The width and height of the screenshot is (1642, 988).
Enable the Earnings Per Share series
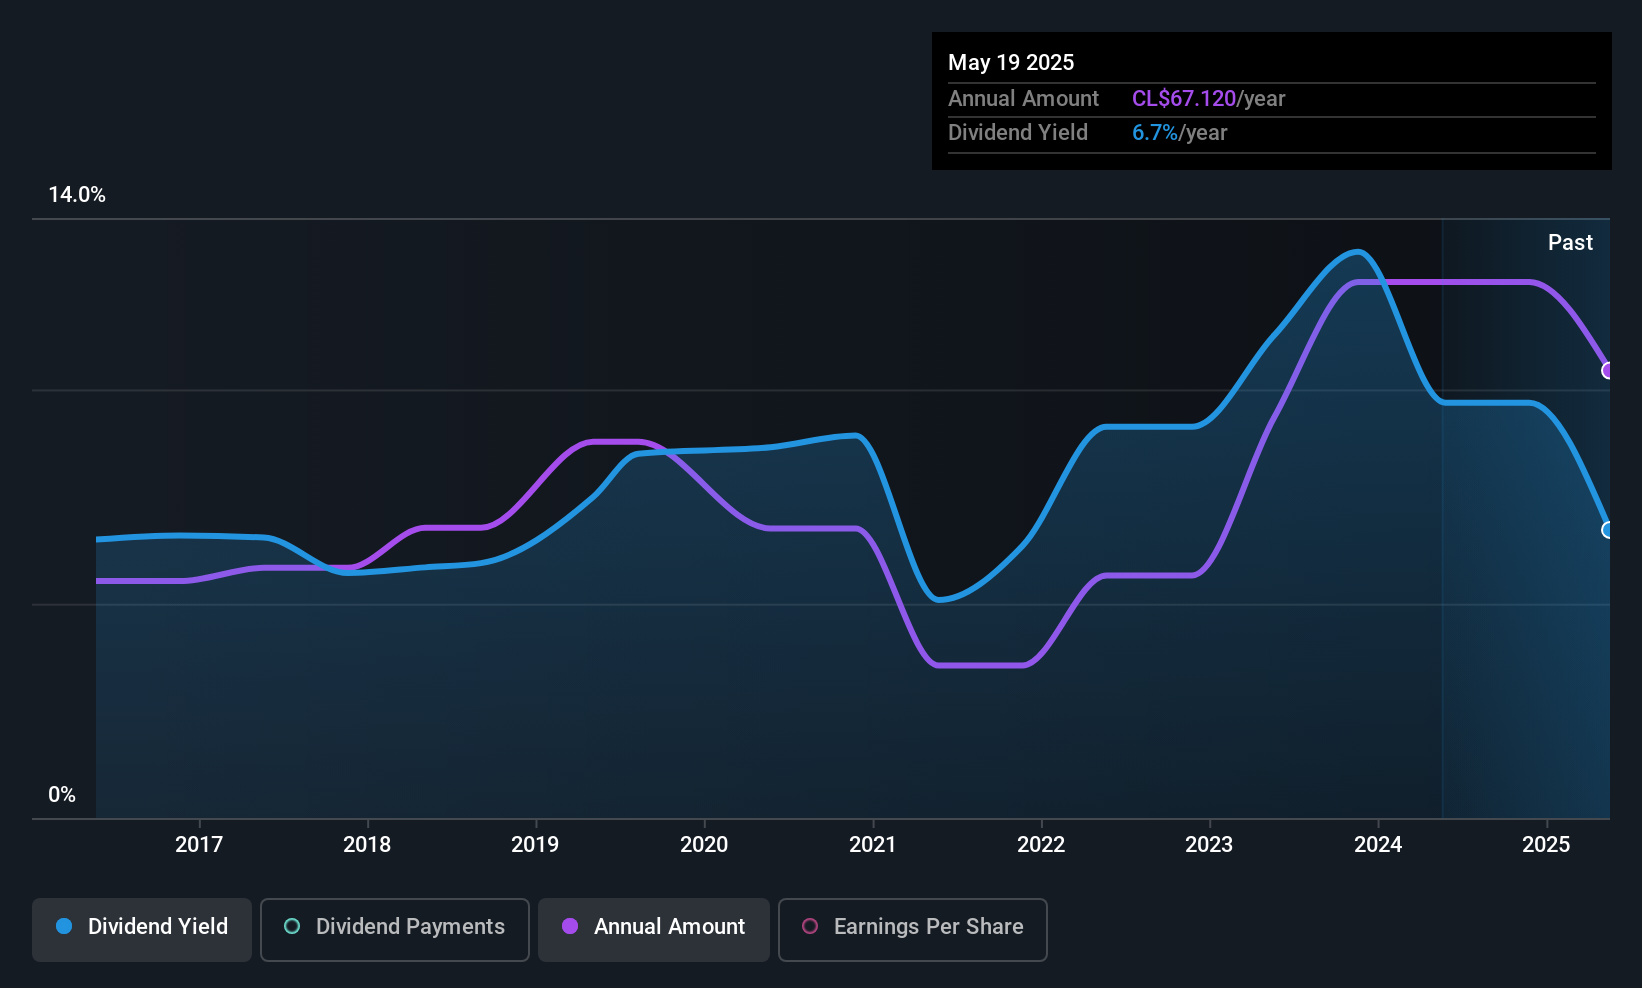(912, 927)
